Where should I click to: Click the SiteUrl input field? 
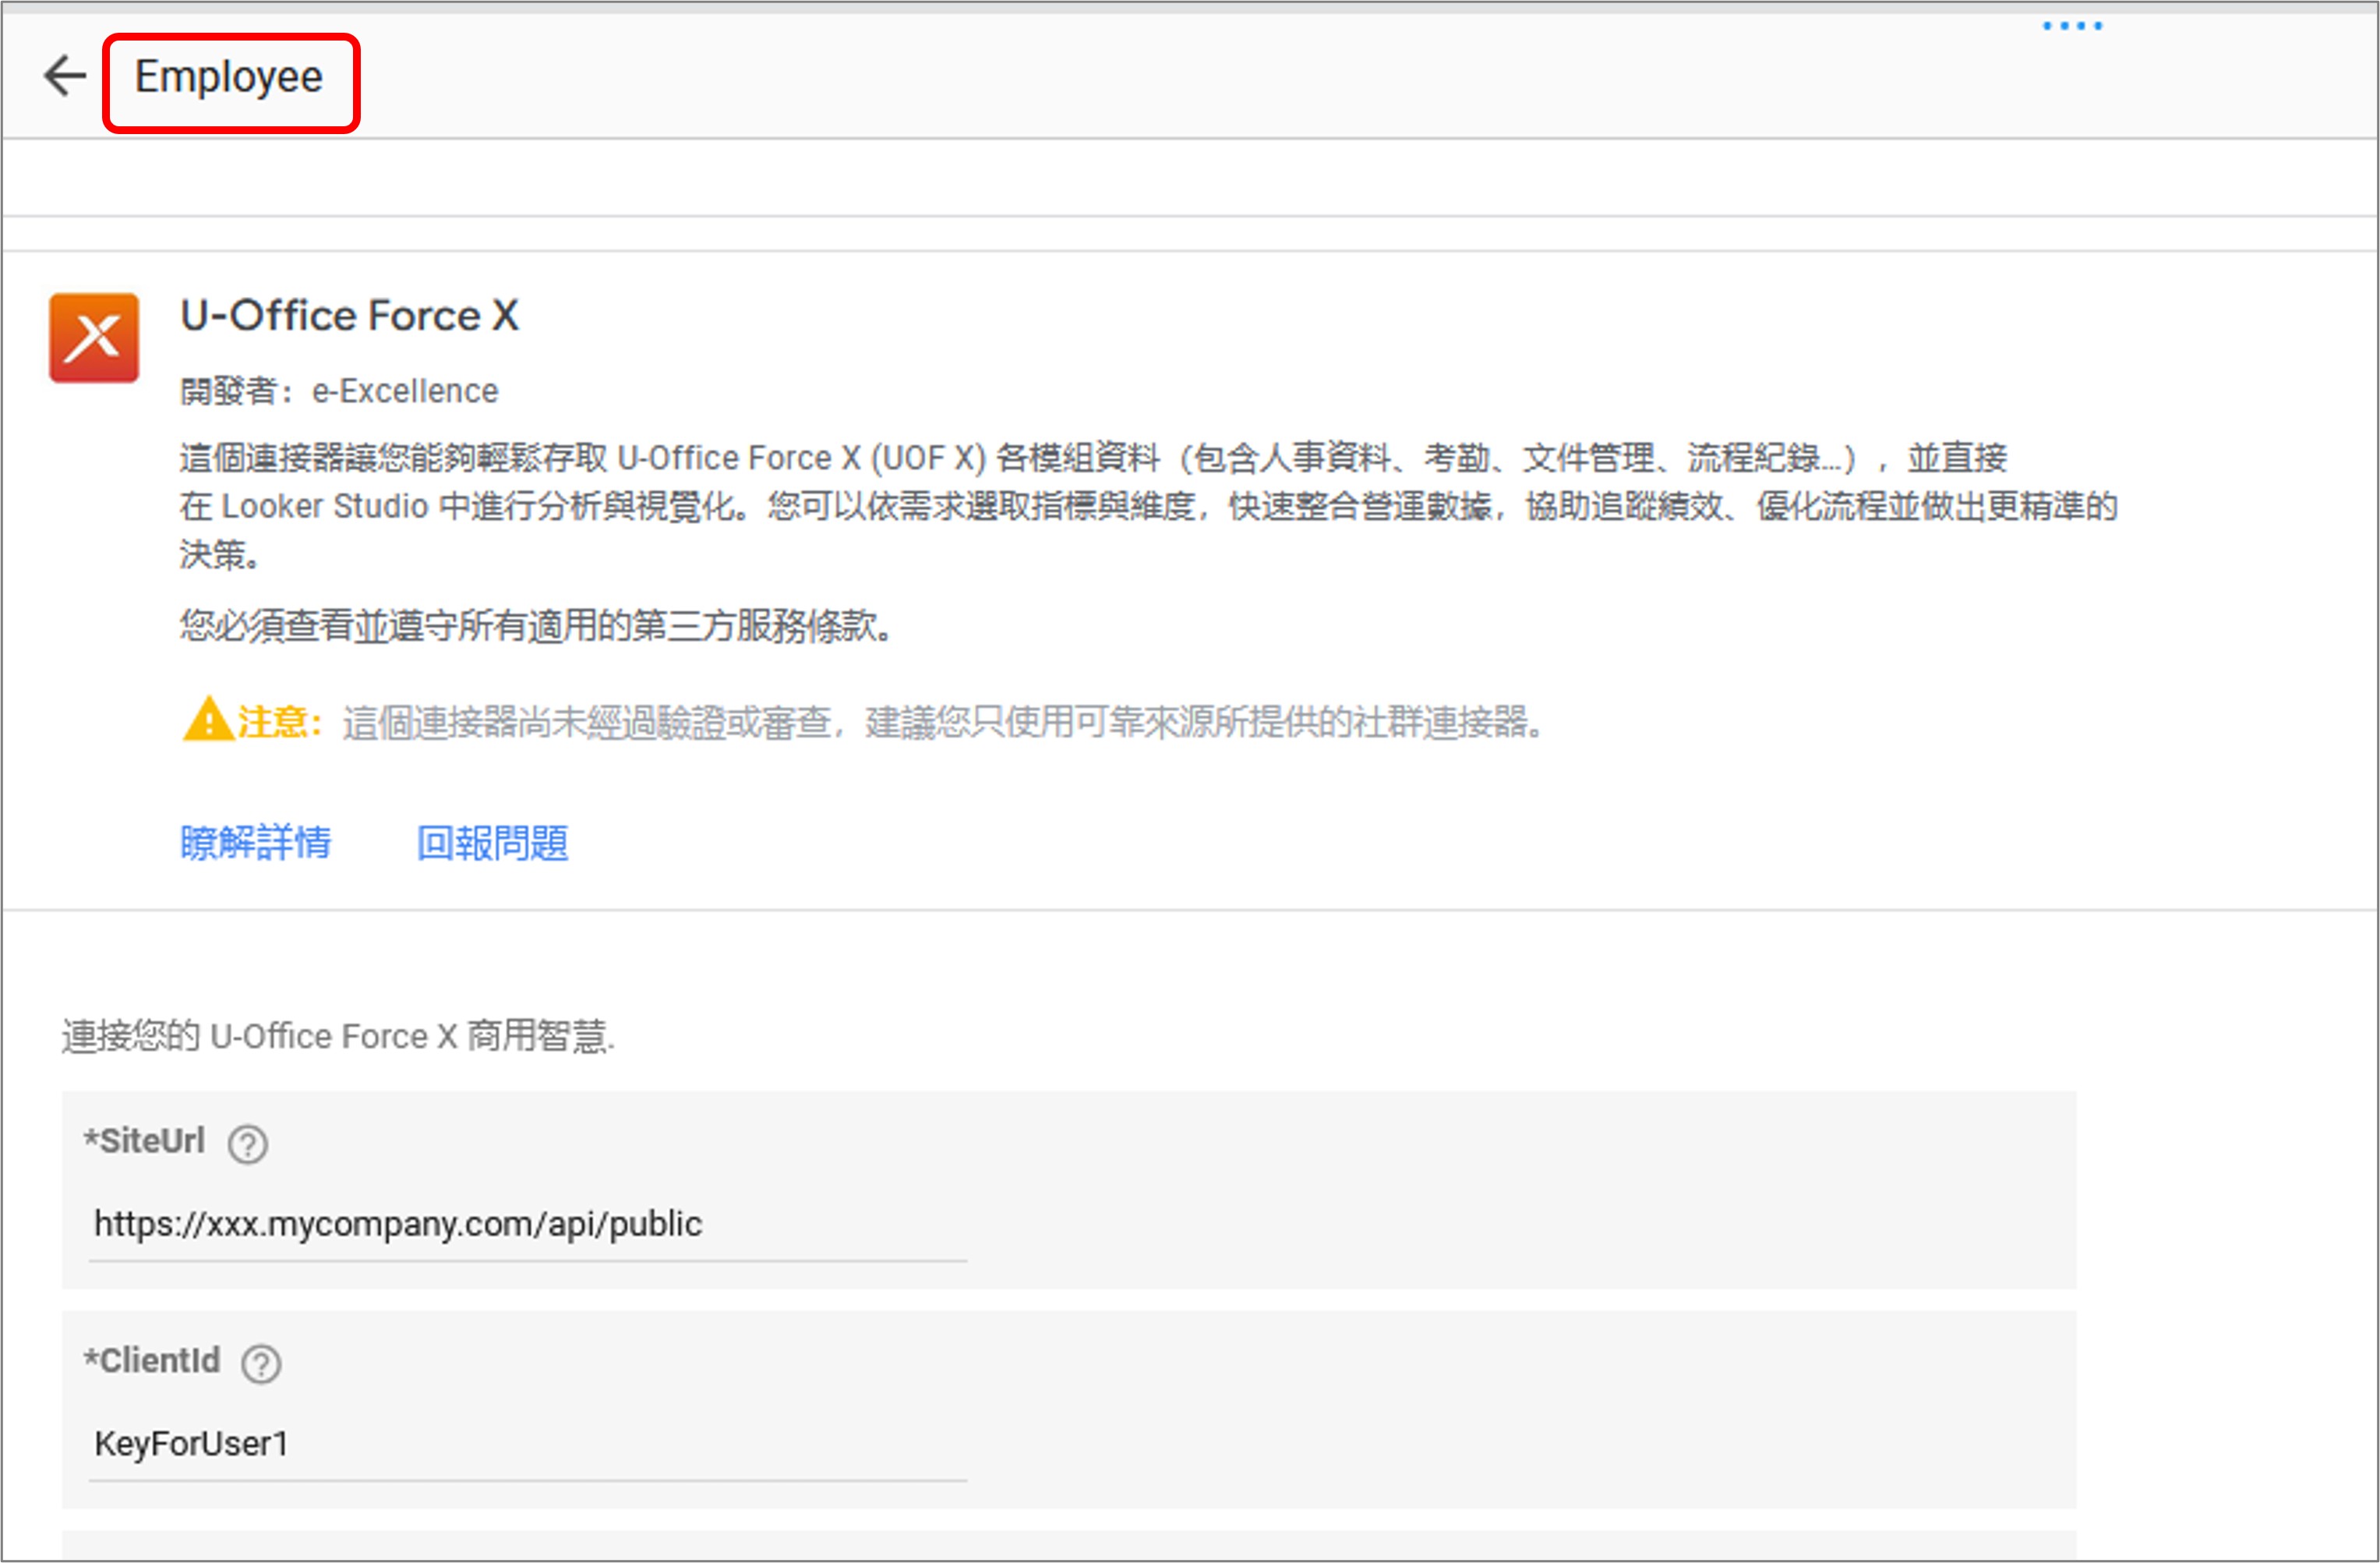coord(527,1224)
